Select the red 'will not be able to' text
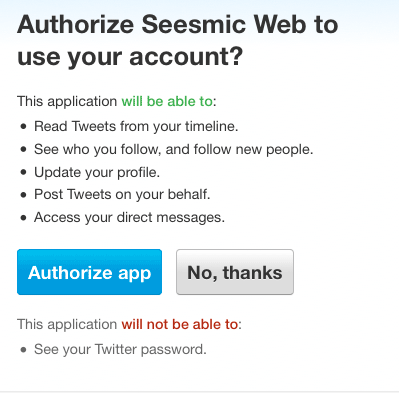The width and height of the screenshot is (401, 394). (180, 324)
